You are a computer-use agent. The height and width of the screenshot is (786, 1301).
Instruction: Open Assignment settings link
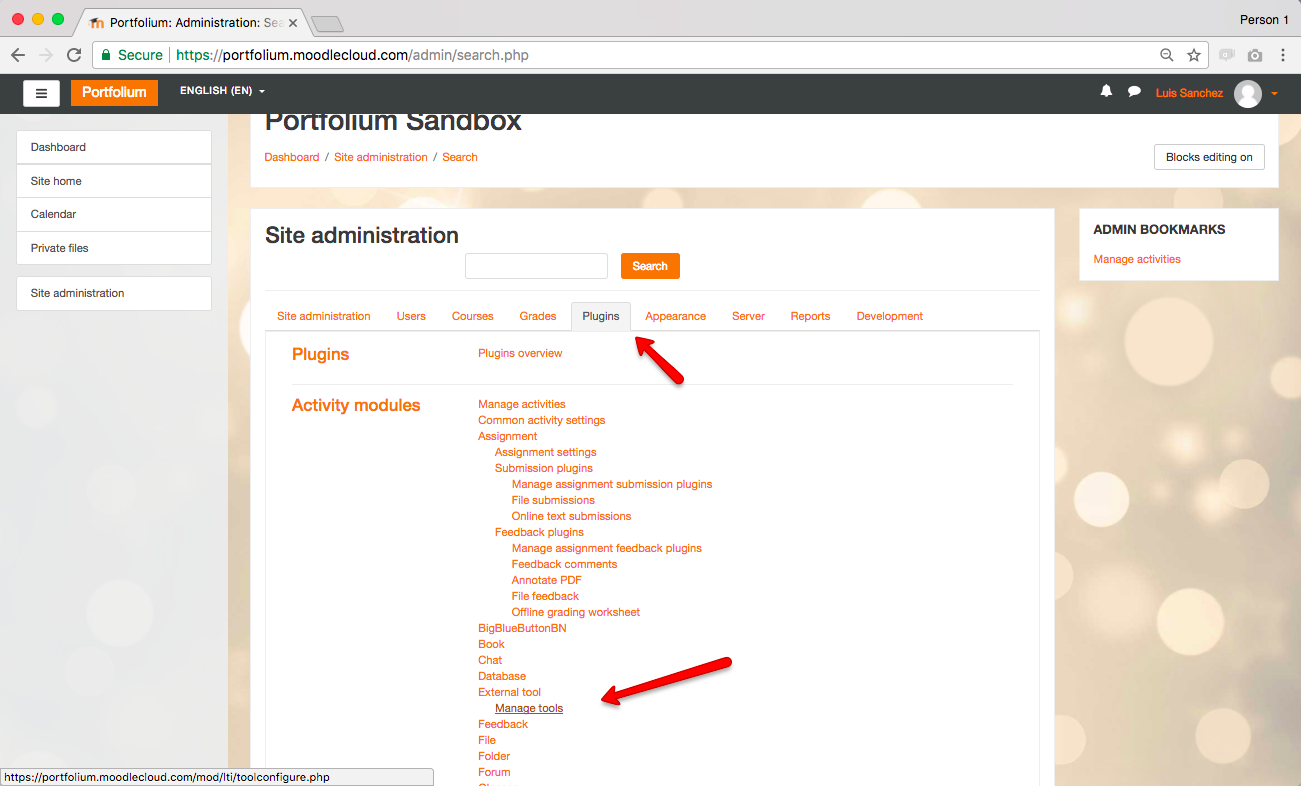click(545, 452)
